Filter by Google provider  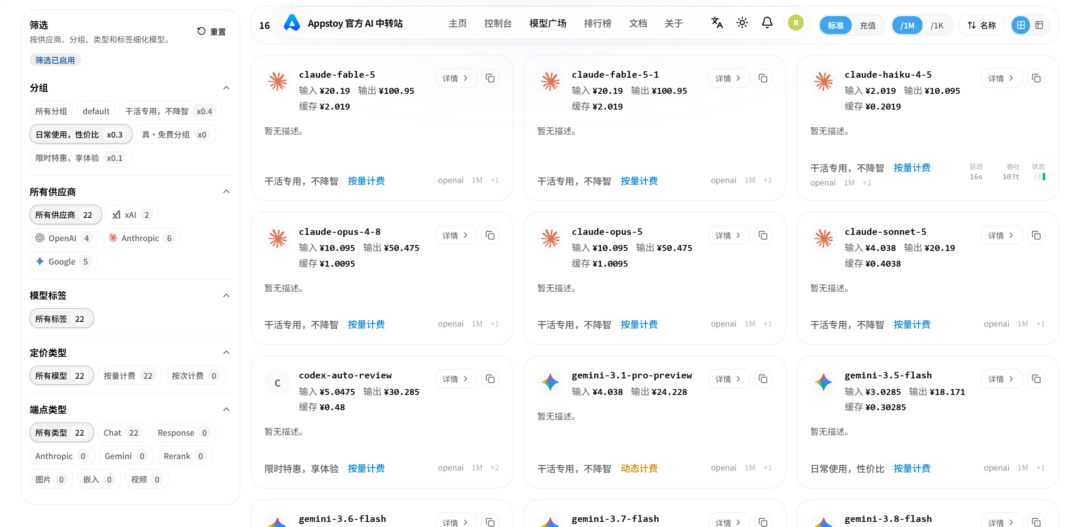coord(63,262)
